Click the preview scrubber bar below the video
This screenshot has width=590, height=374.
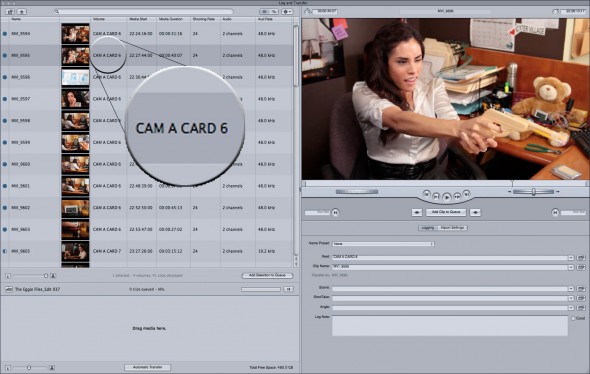[x=445, y=184]
